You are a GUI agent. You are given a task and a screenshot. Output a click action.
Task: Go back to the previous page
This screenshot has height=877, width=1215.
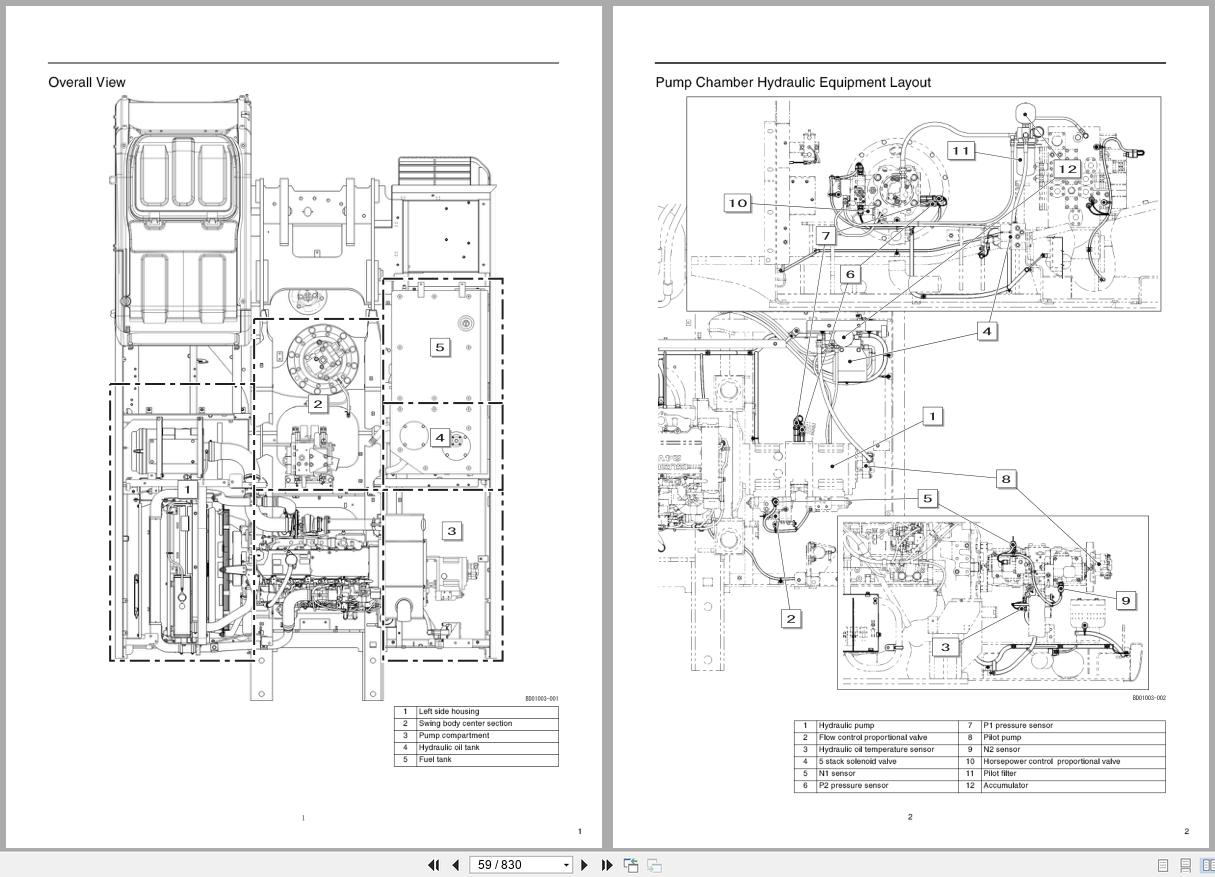(455, 864)
